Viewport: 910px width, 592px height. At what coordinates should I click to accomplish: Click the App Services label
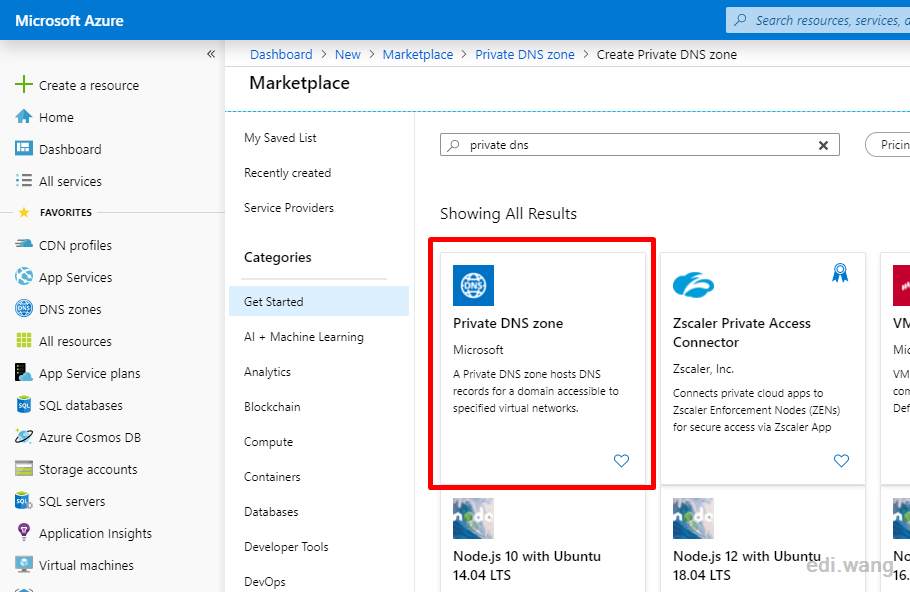click(x=75, y=277)
